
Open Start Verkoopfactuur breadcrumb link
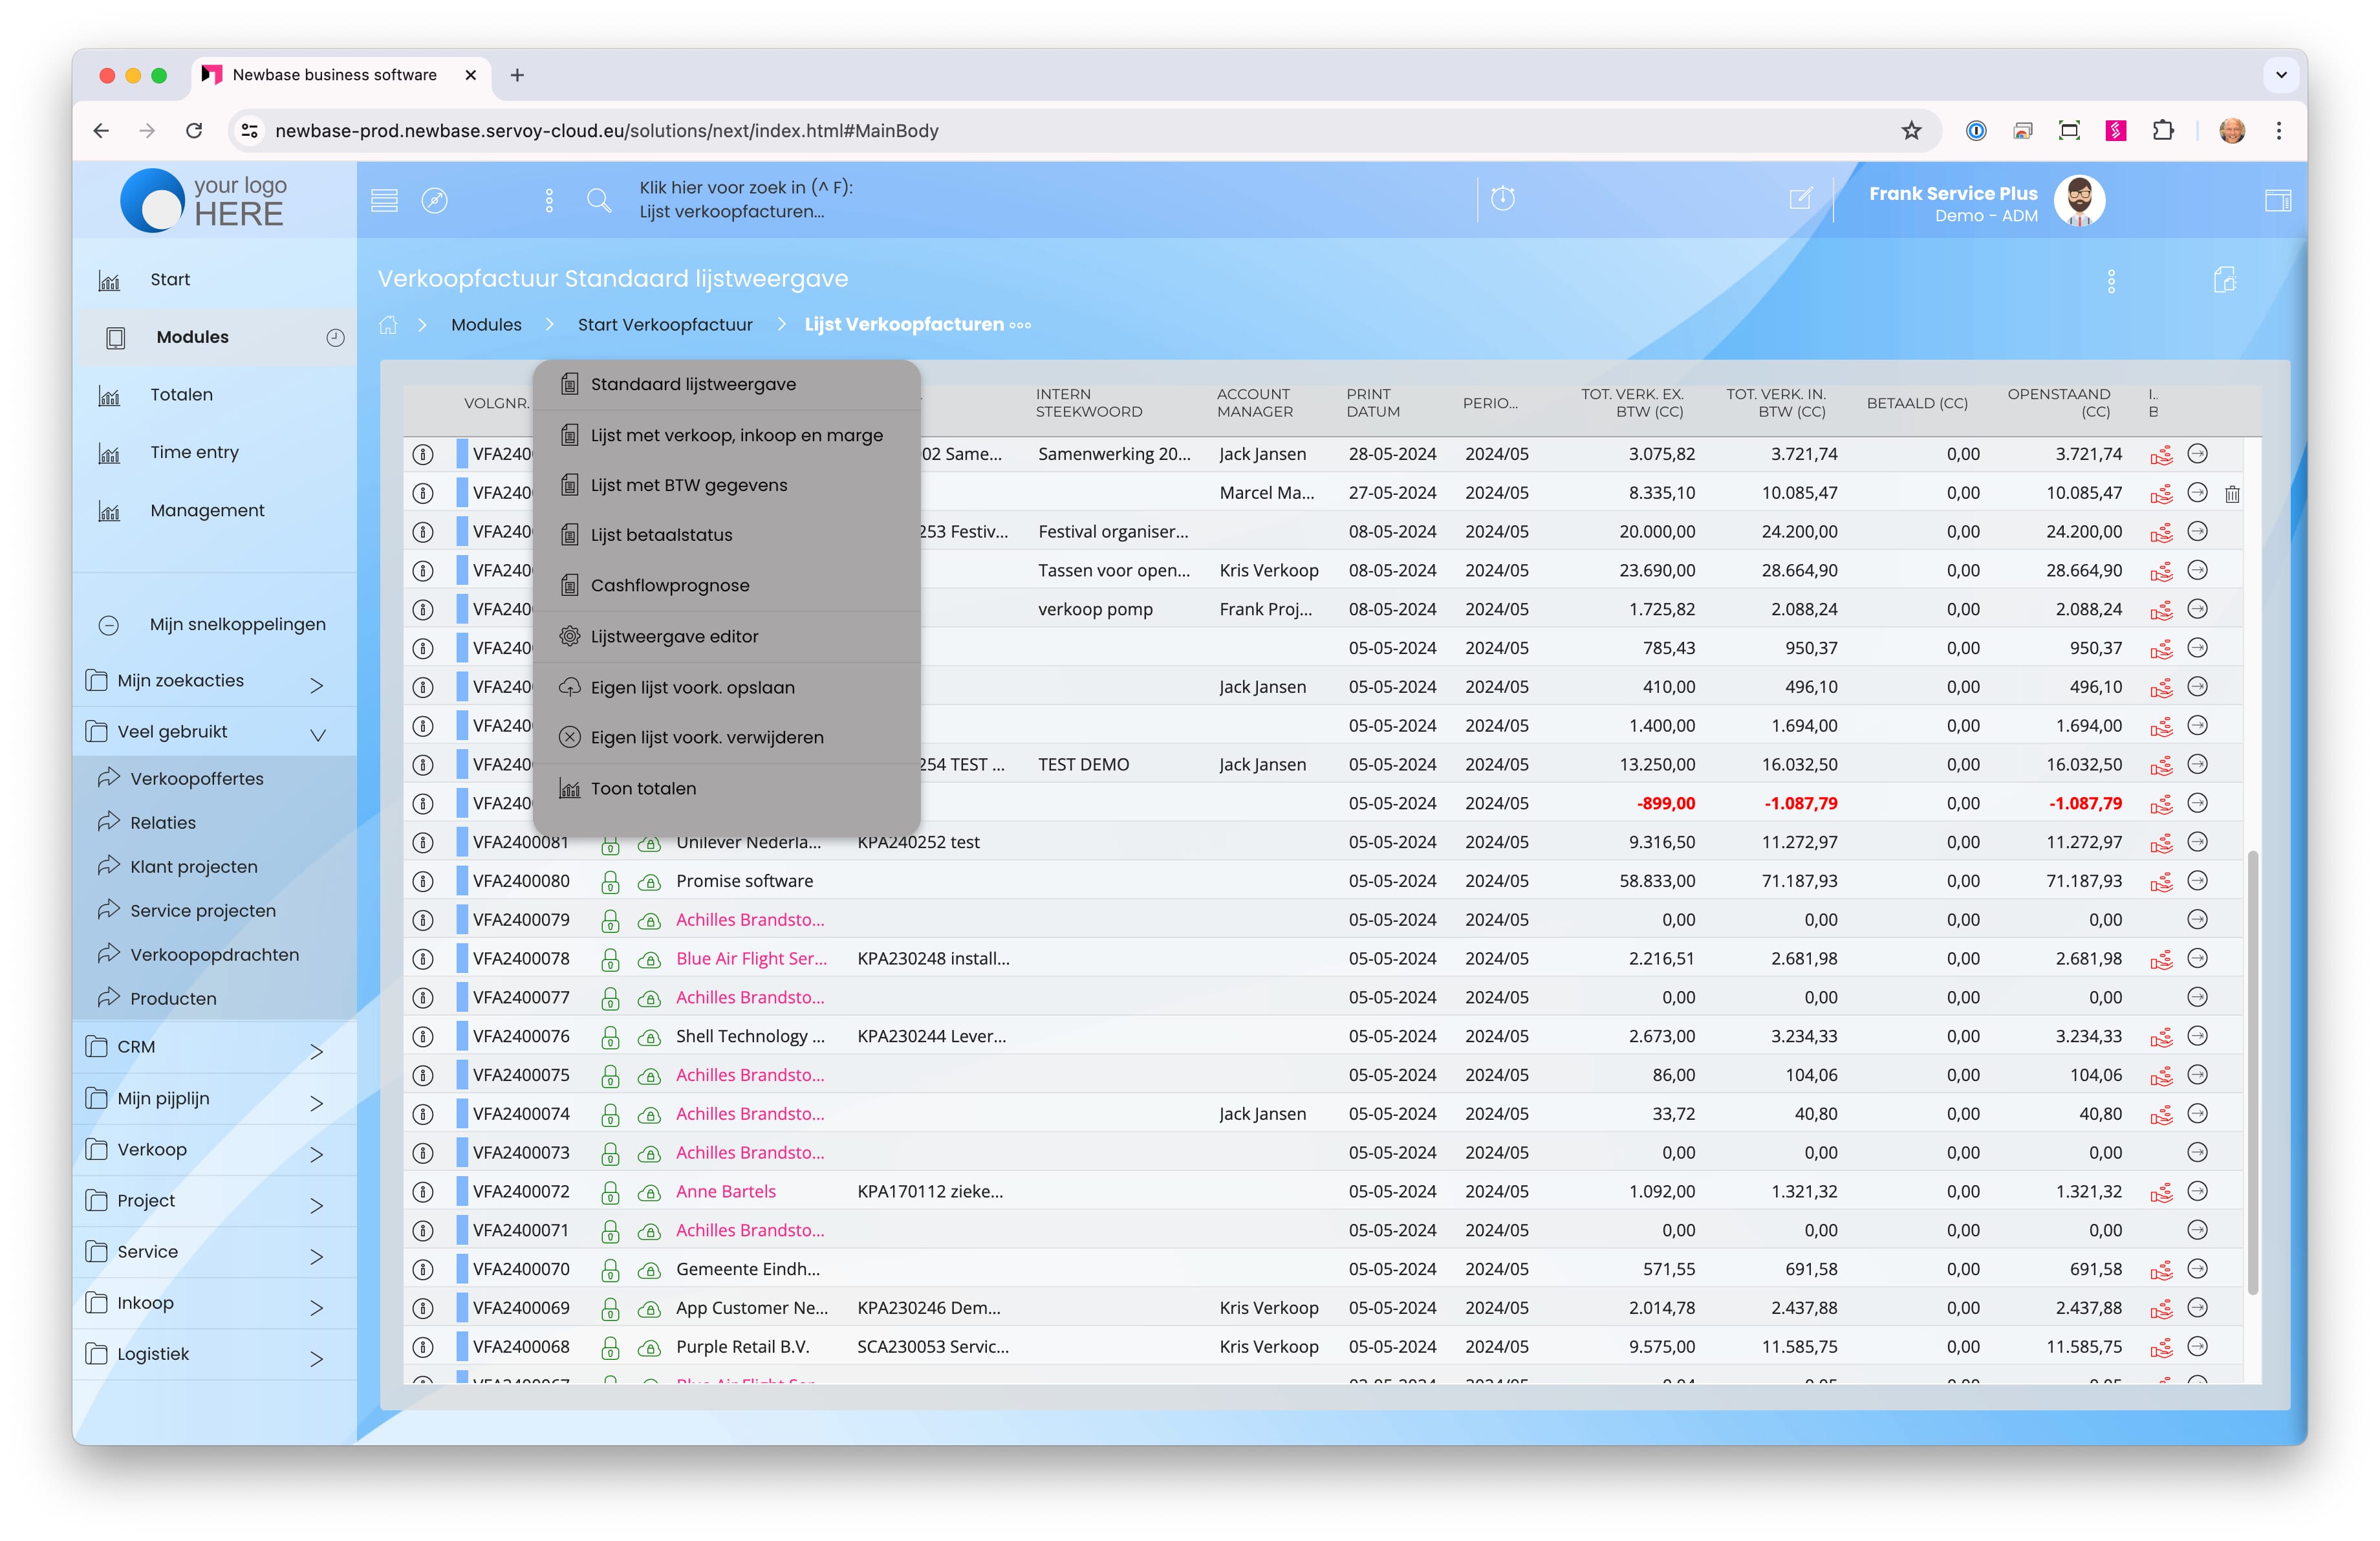pos(664,325)
